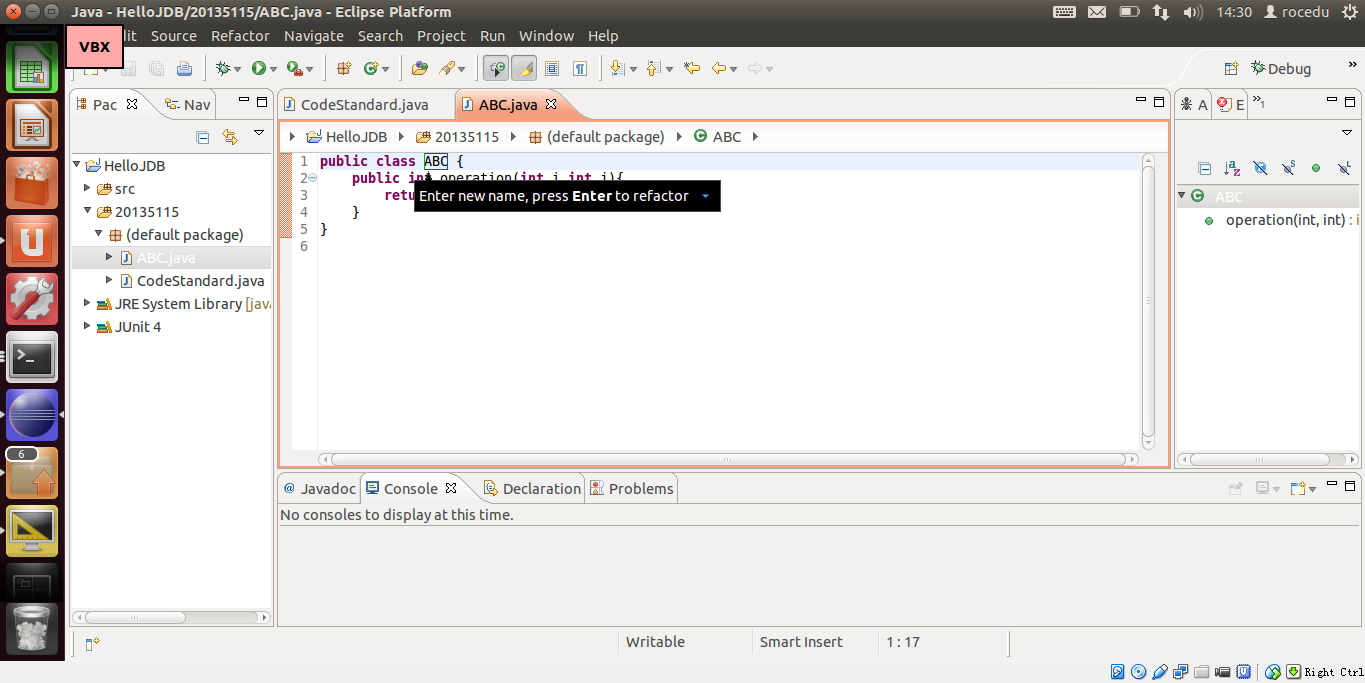This screenshot has height=683, width=1365.
Task: Expand the JUnit 4 library
Action: click(88, 327)
